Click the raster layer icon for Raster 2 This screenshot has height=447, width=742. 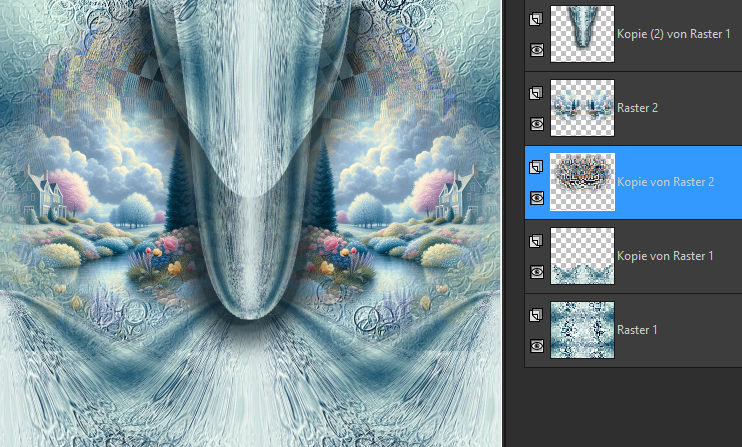coord(536,93)
